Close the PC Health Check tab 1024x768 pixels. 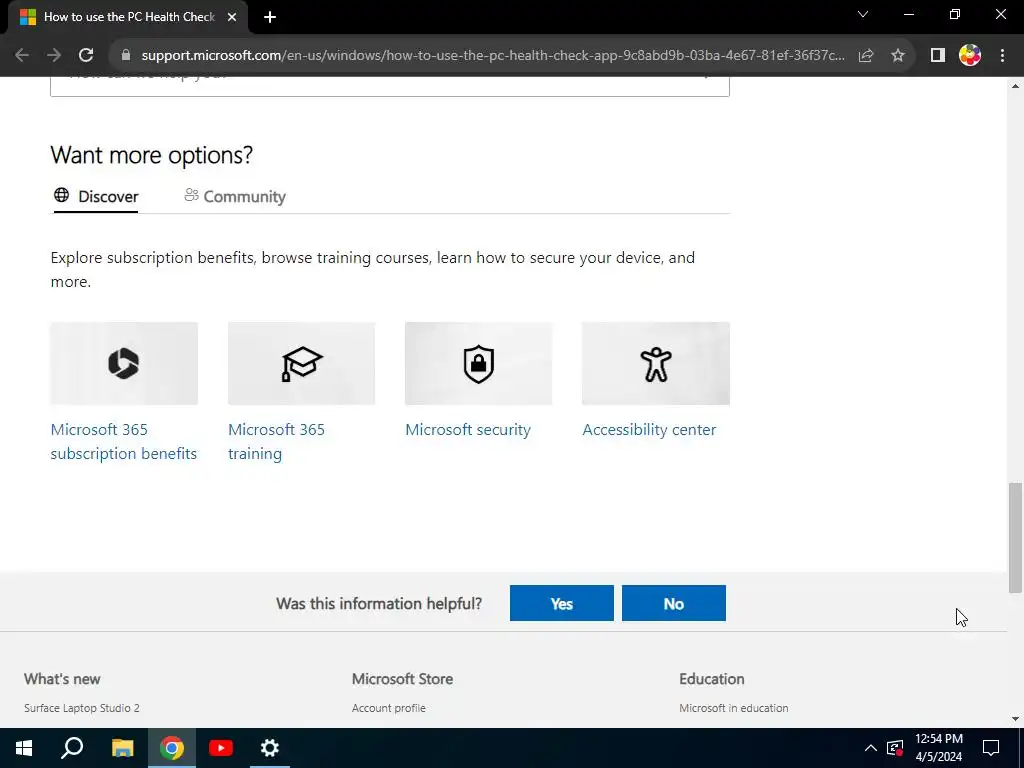(x=232, y=18)
